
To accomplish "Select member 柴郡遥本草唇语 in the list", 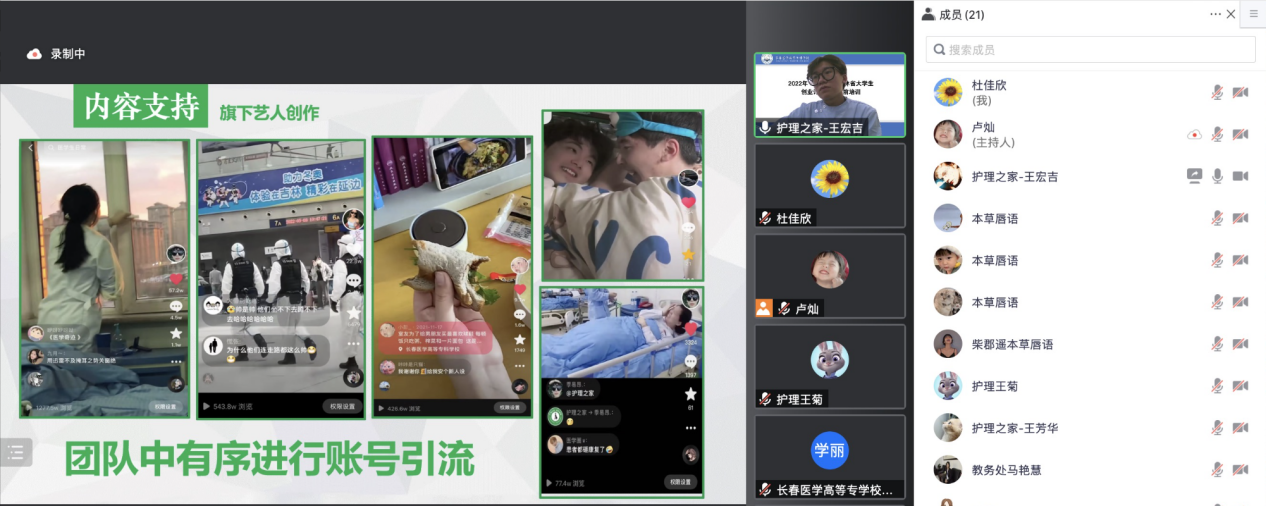I will pyautogui.click(x=1012, y=344).
